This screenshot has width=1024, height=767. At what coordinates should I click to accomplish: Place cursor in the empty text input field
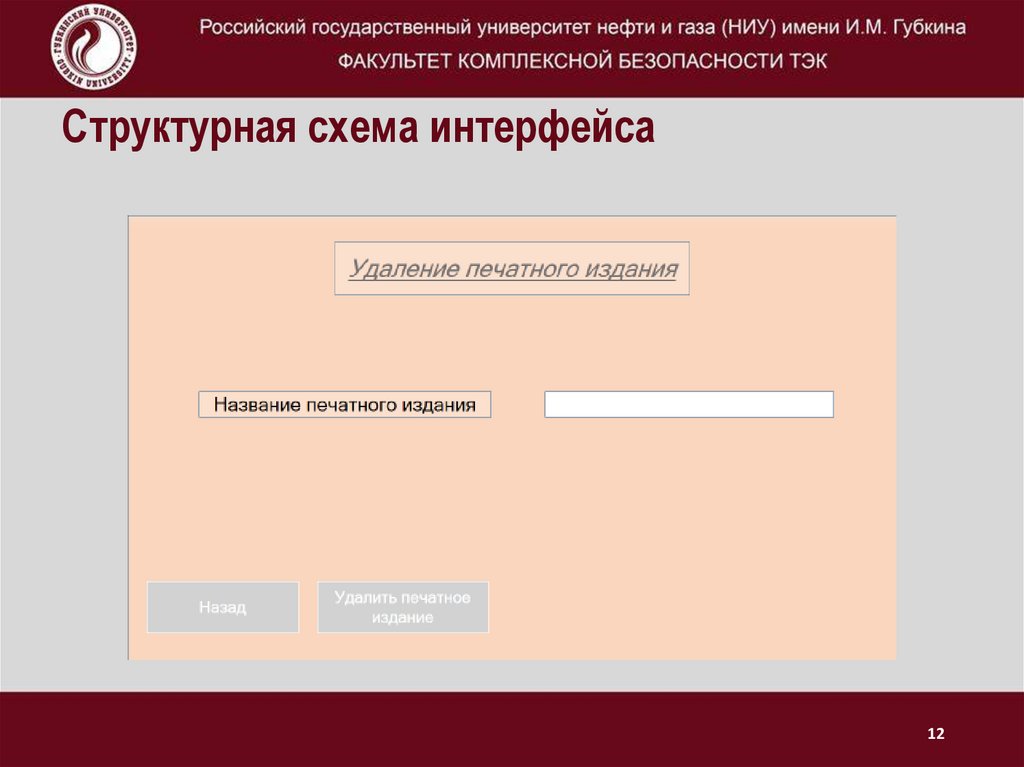[688, 403]
